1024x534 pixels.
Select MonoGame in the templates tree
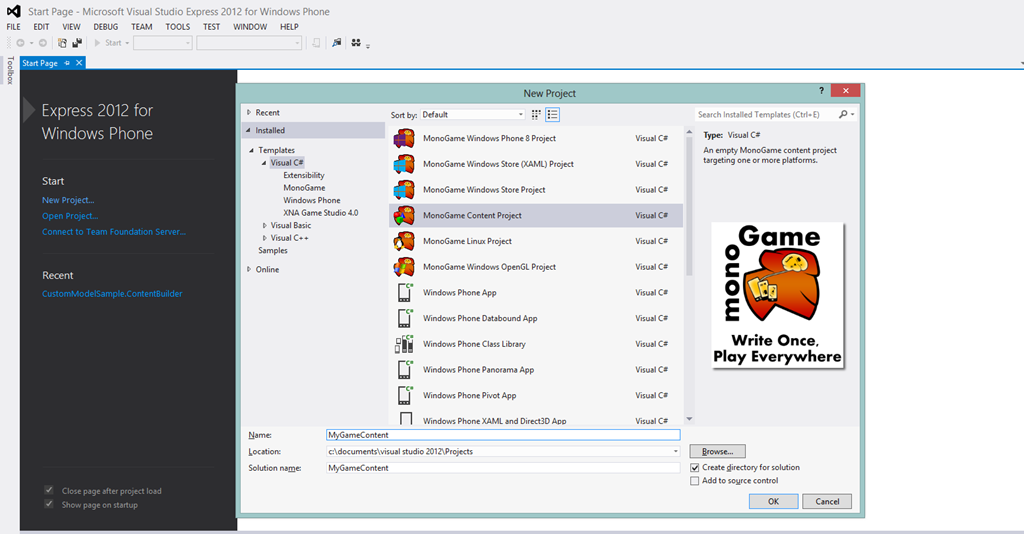pyautogui.click(x=304, y=187)
